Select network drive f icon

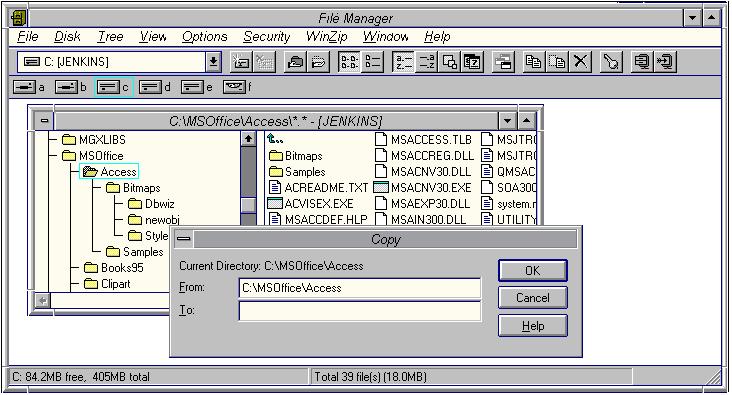[234, 87]
